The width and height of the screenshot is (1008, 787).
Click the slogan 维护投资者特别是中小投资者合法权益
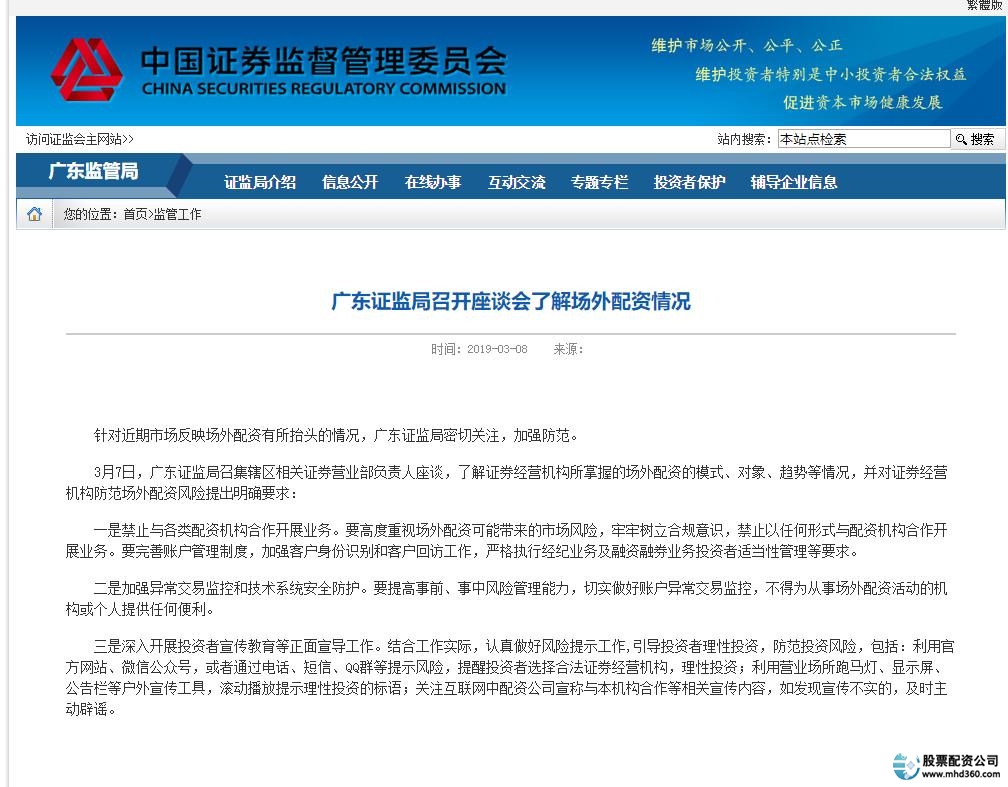click(831, 74)
